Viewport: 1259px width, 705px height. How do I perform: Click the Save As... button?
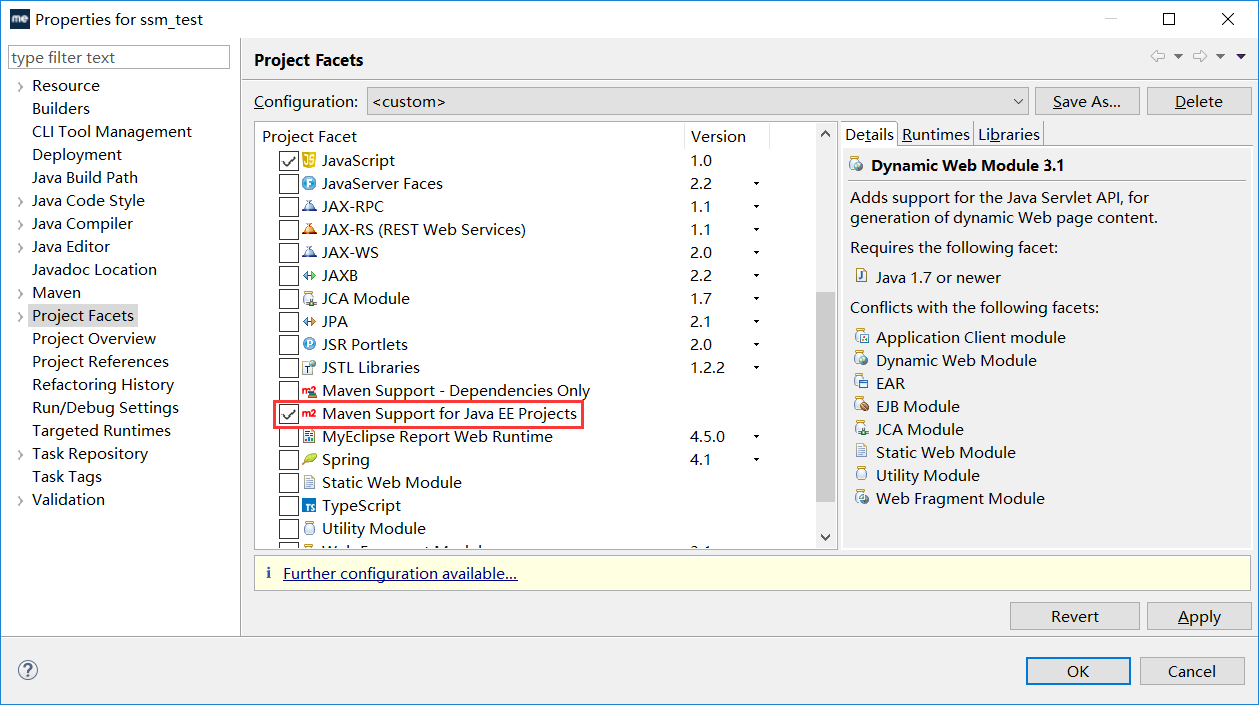coord(1087,101)
